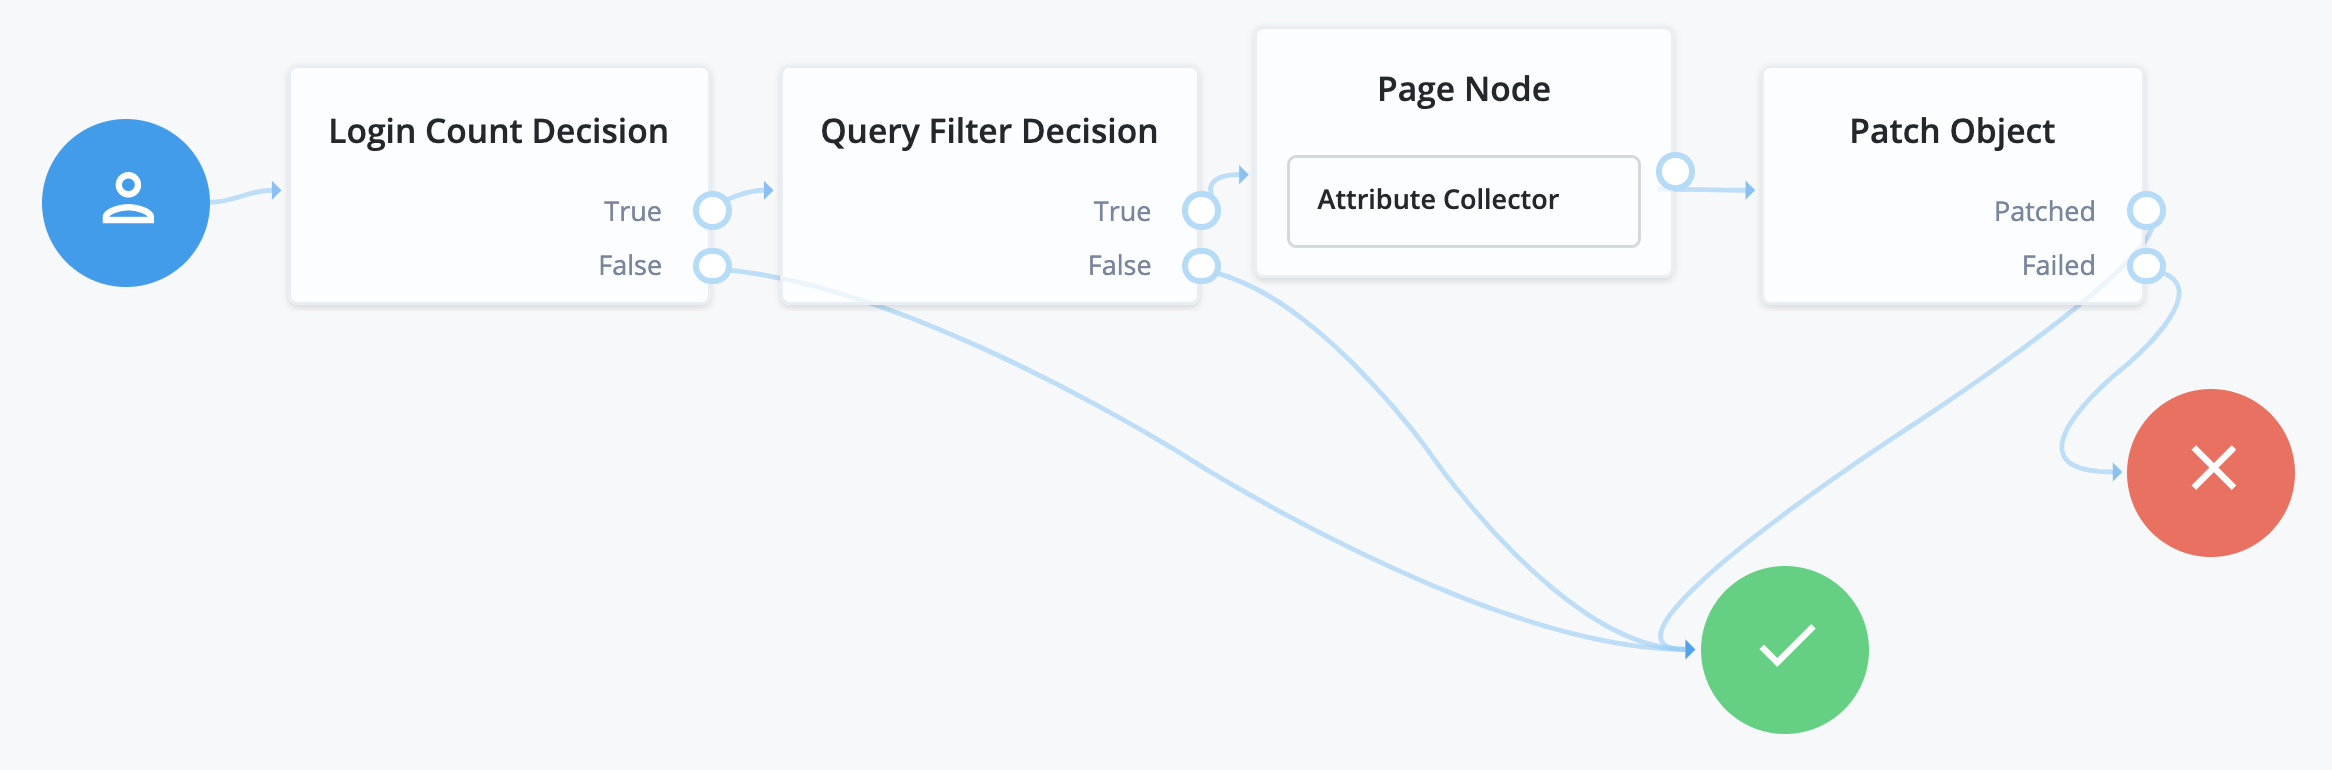
Task: Select the Patch Object node title
Action: pos(1952,131)
